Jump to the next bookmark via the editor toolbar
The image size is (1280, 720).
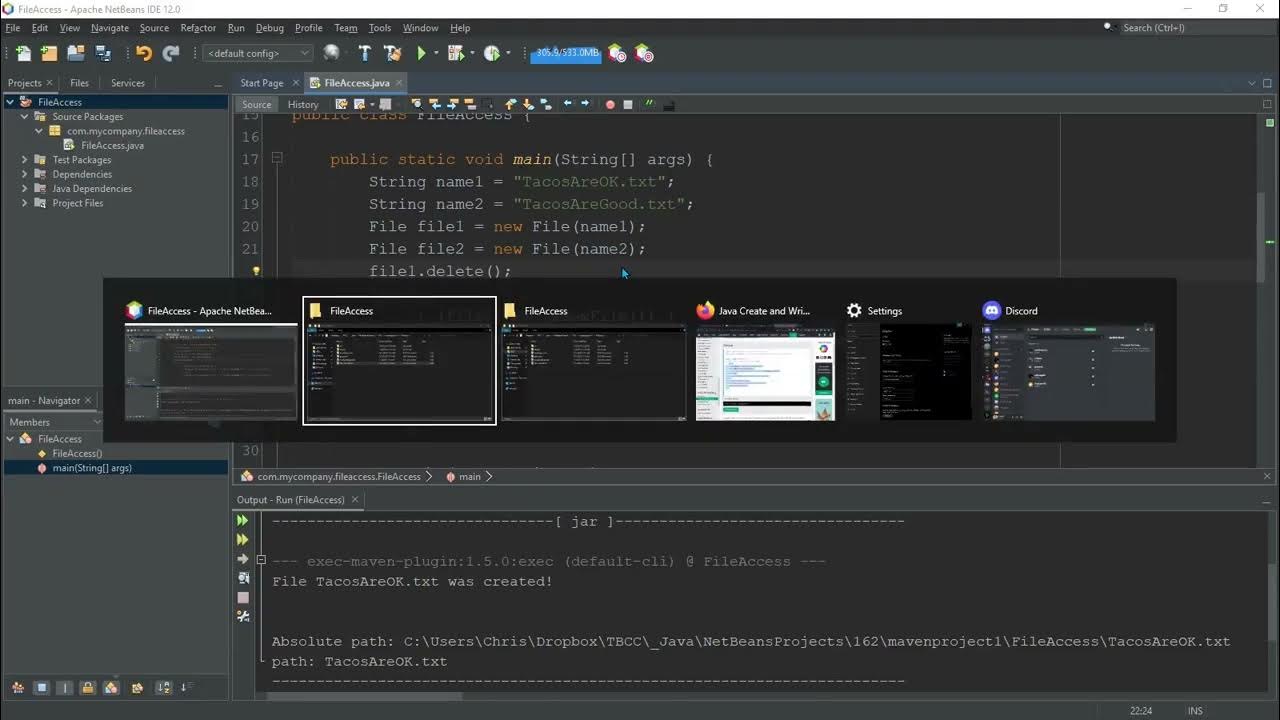528,104
